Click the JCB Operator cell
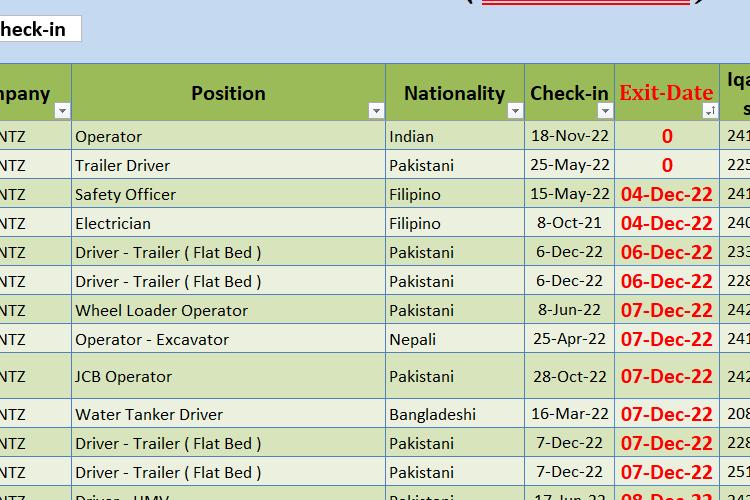The image size is (750, 500). tap(228, 376)
